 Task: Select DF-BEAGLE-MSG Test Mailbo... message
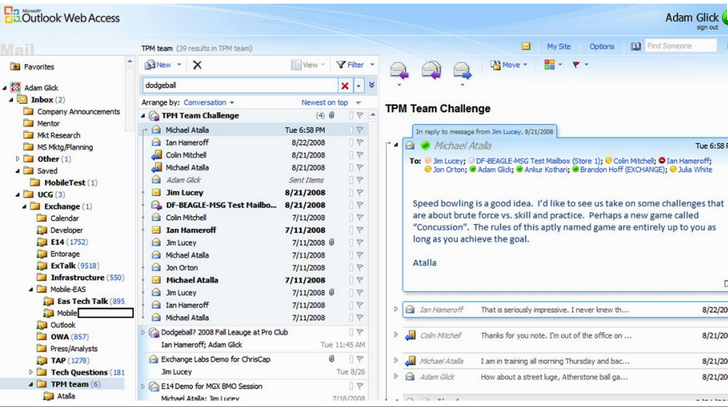[x=254, y=205]
